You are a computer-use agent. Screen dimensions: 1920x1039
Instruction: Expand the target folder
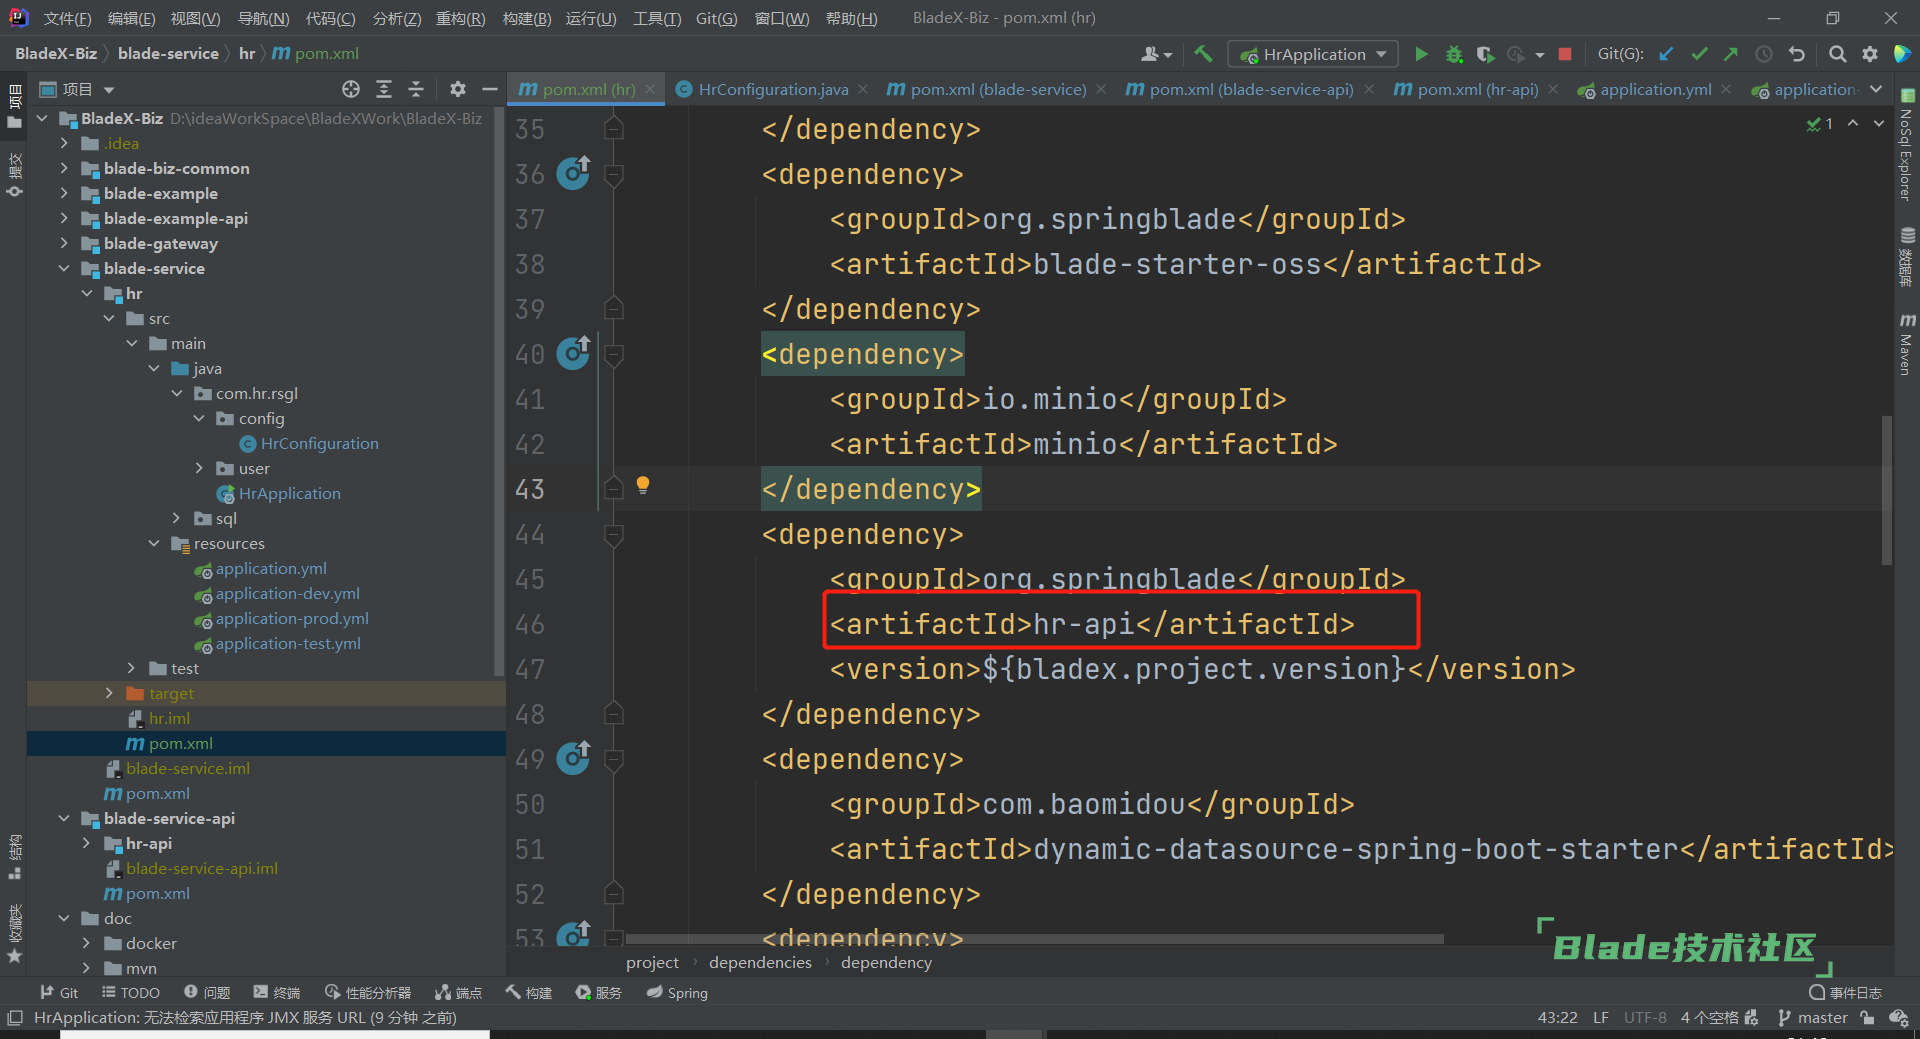pyautogui.click(x=109, y=693)
